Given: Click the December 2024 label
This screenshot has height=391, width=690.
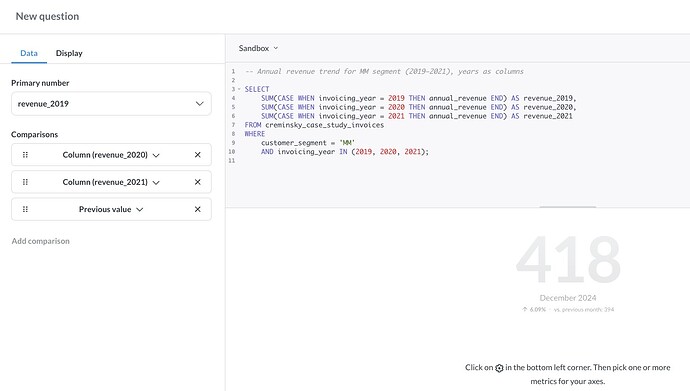Looking at the screenshot, I should point(568,298).
